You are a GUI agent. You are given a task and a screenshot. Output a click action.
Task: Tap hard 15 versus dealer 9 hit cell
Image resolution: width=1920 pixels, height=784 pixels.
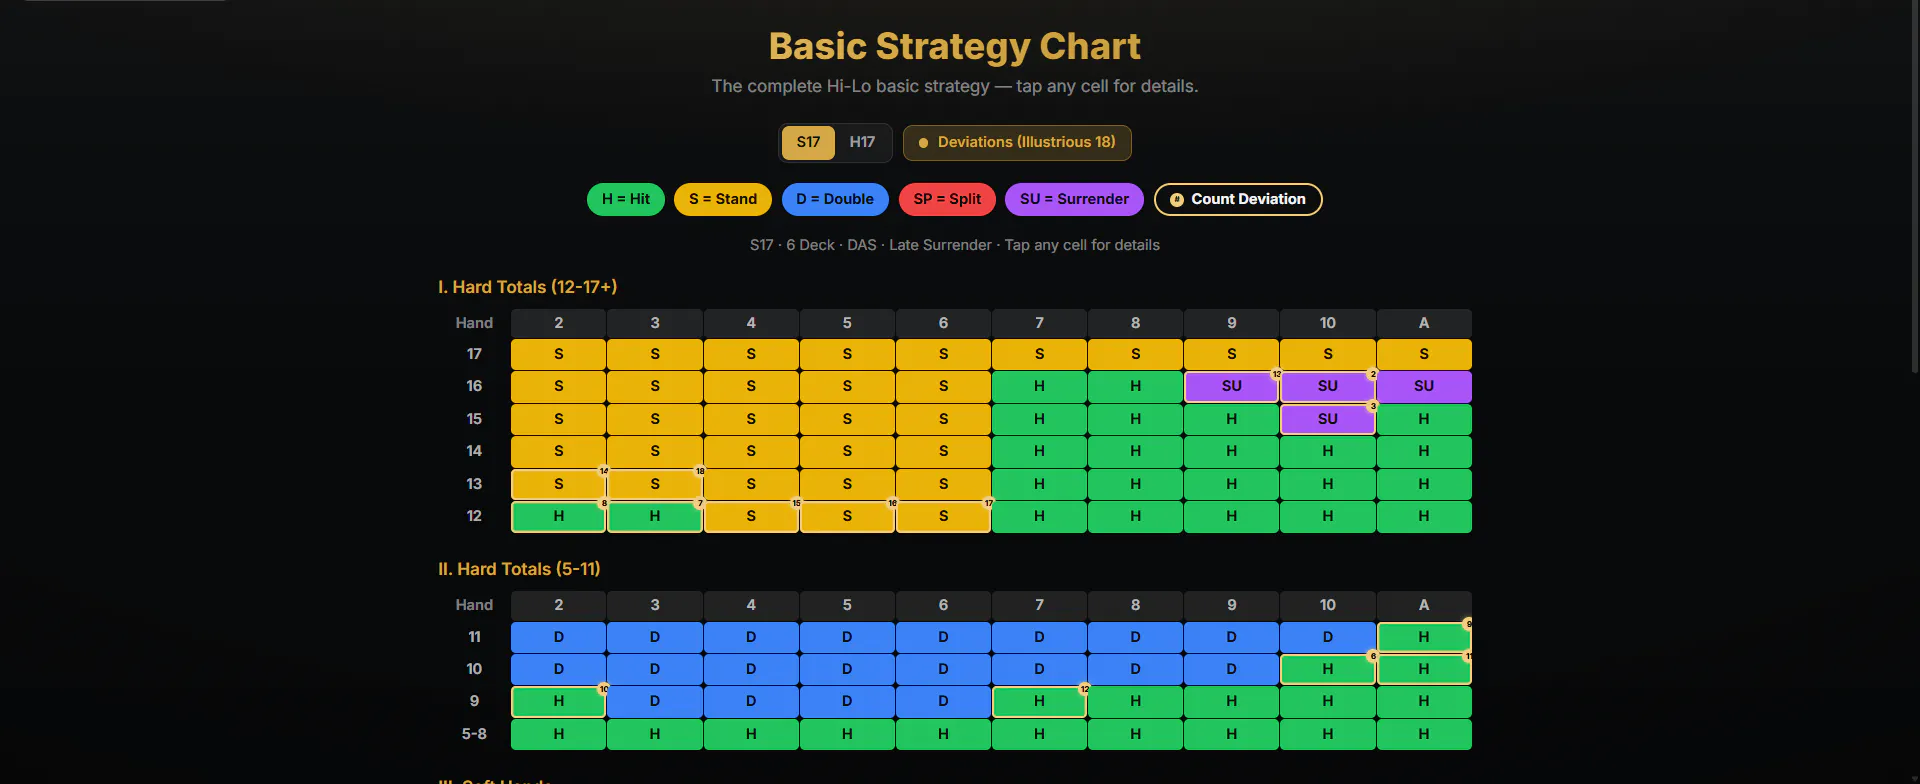tap(1232, 419)
